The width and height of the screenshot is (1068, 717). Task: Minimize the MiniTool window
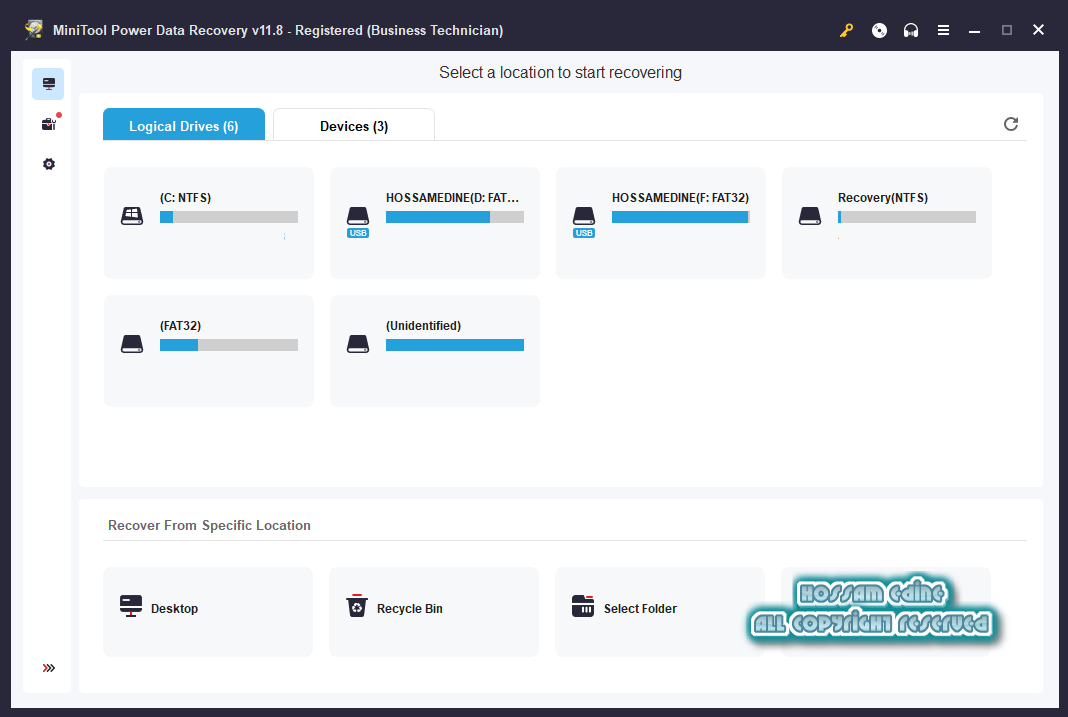pyautogui.click(x=975, y=31)
